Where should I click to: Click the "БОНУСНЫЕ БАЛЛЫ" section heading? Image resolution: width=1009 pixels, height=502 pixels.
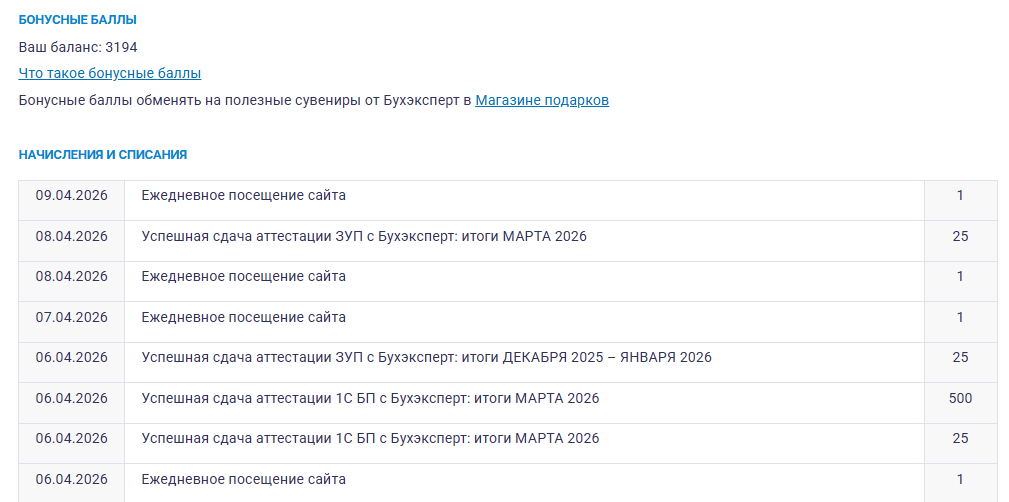[x=78, y=20]
